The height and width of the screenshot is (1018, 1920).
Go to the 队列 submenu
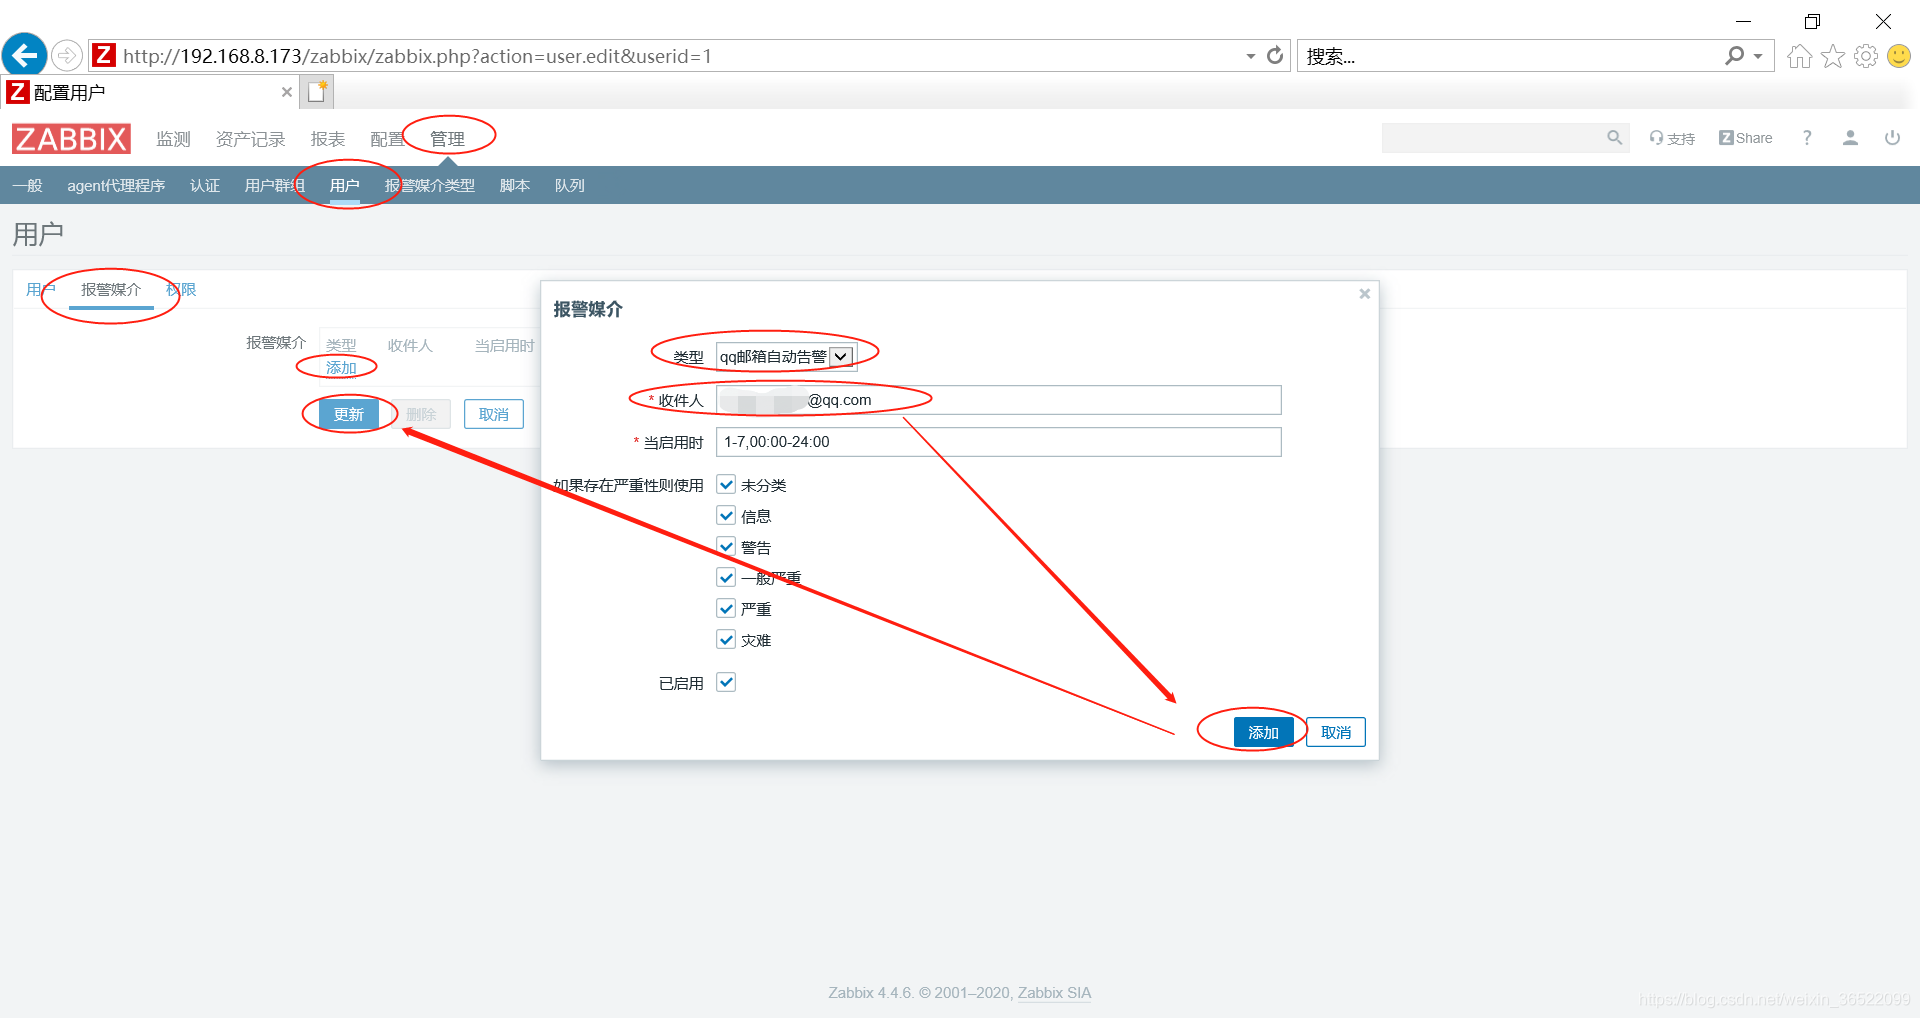[x=570, y=186]
